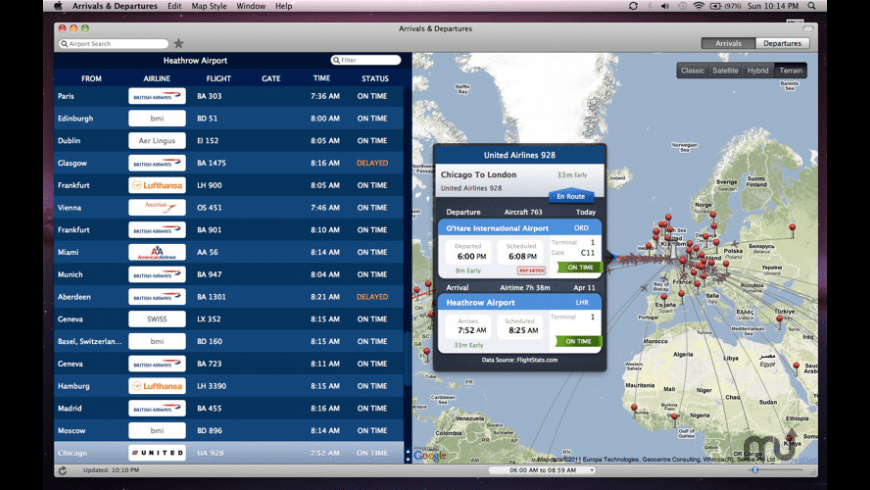Click the En Route status badge
Image resolution: width=870 pixels, height=490 pixels.
tap(571, 196)
